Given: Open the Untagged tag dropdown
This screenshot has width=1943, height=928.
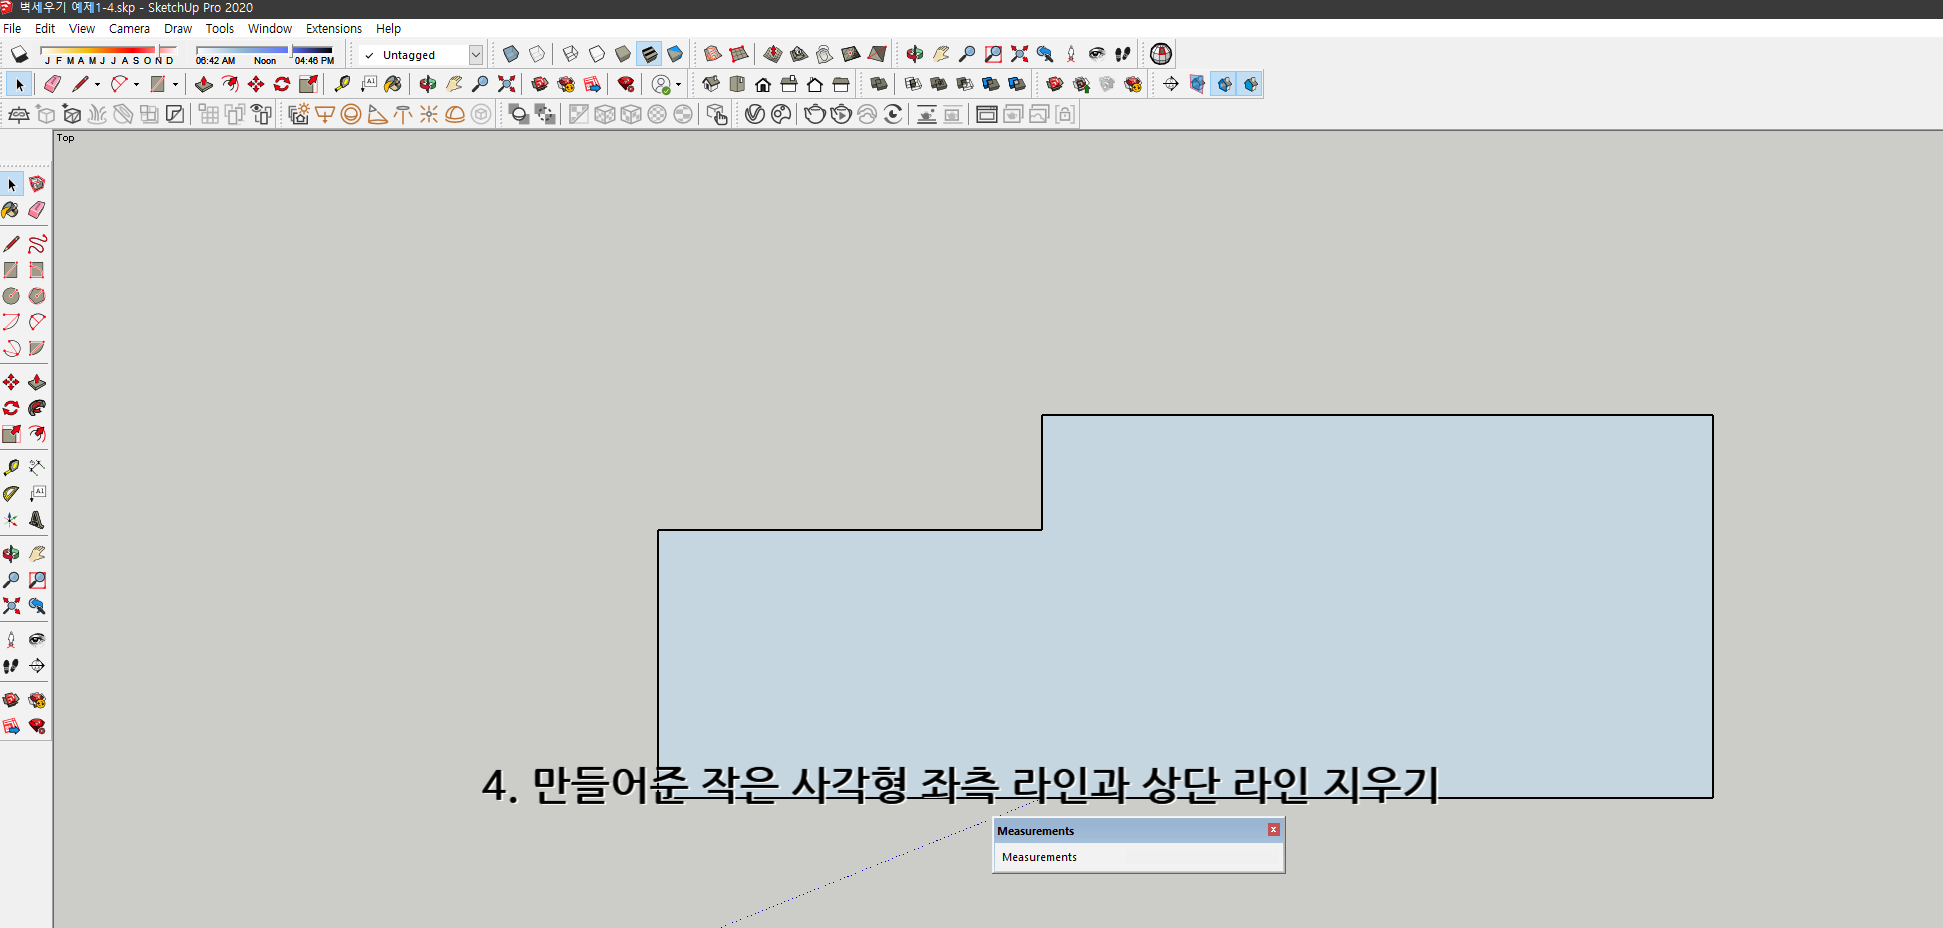Looking at the screenshot, I should (x=477, y=54).
